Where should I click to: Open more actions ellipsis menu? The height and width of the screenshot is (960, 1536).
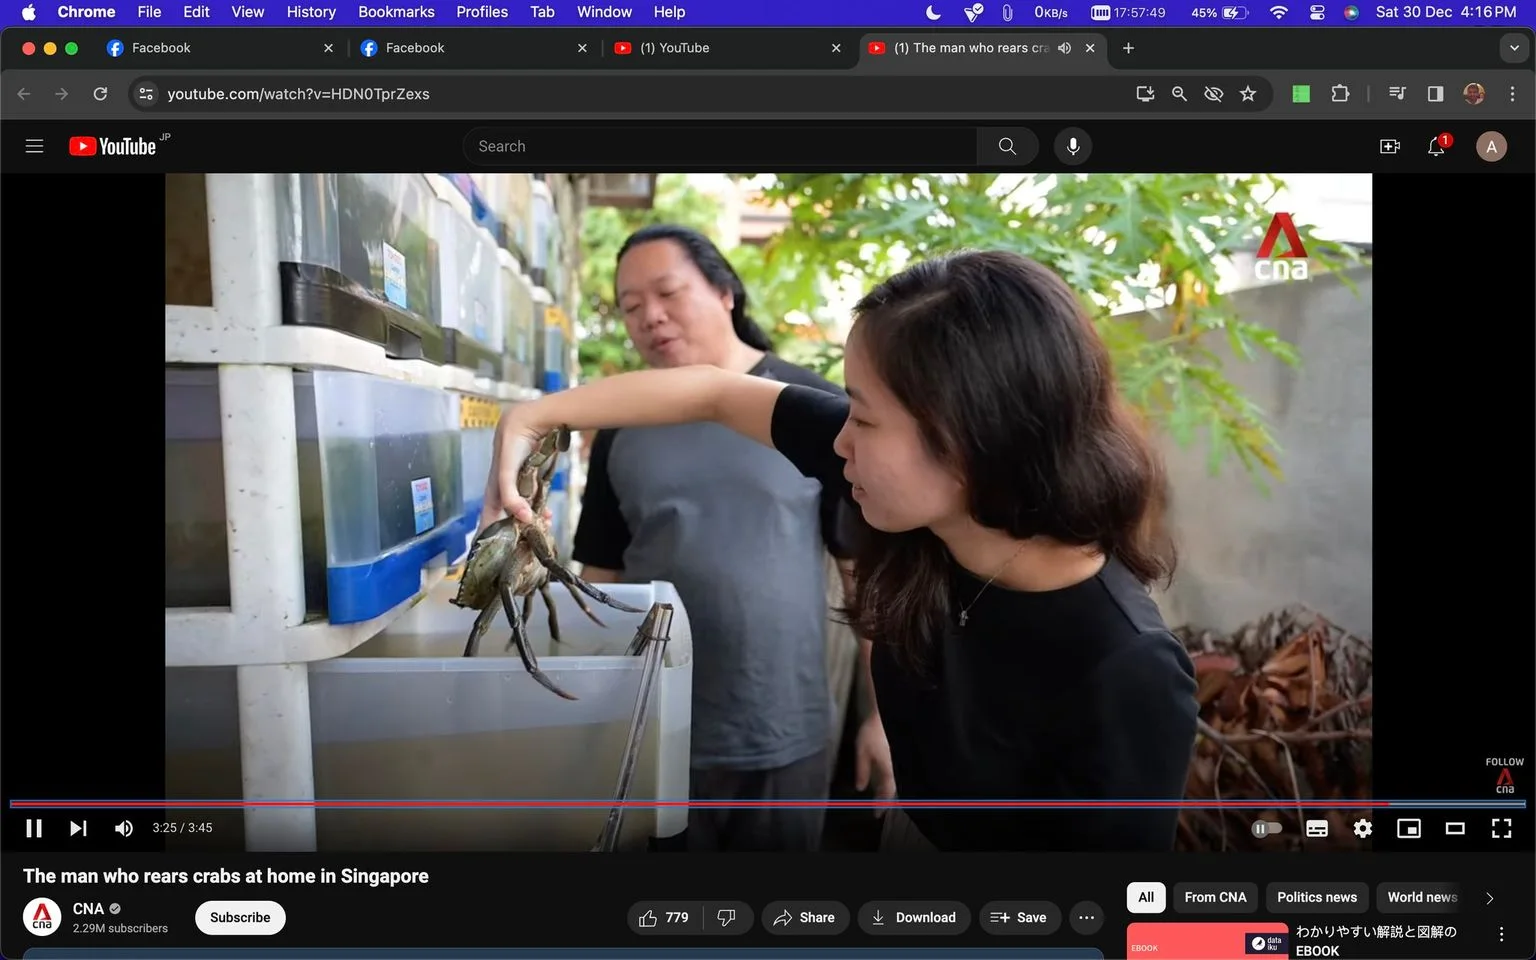click(x=1087, y=918)
